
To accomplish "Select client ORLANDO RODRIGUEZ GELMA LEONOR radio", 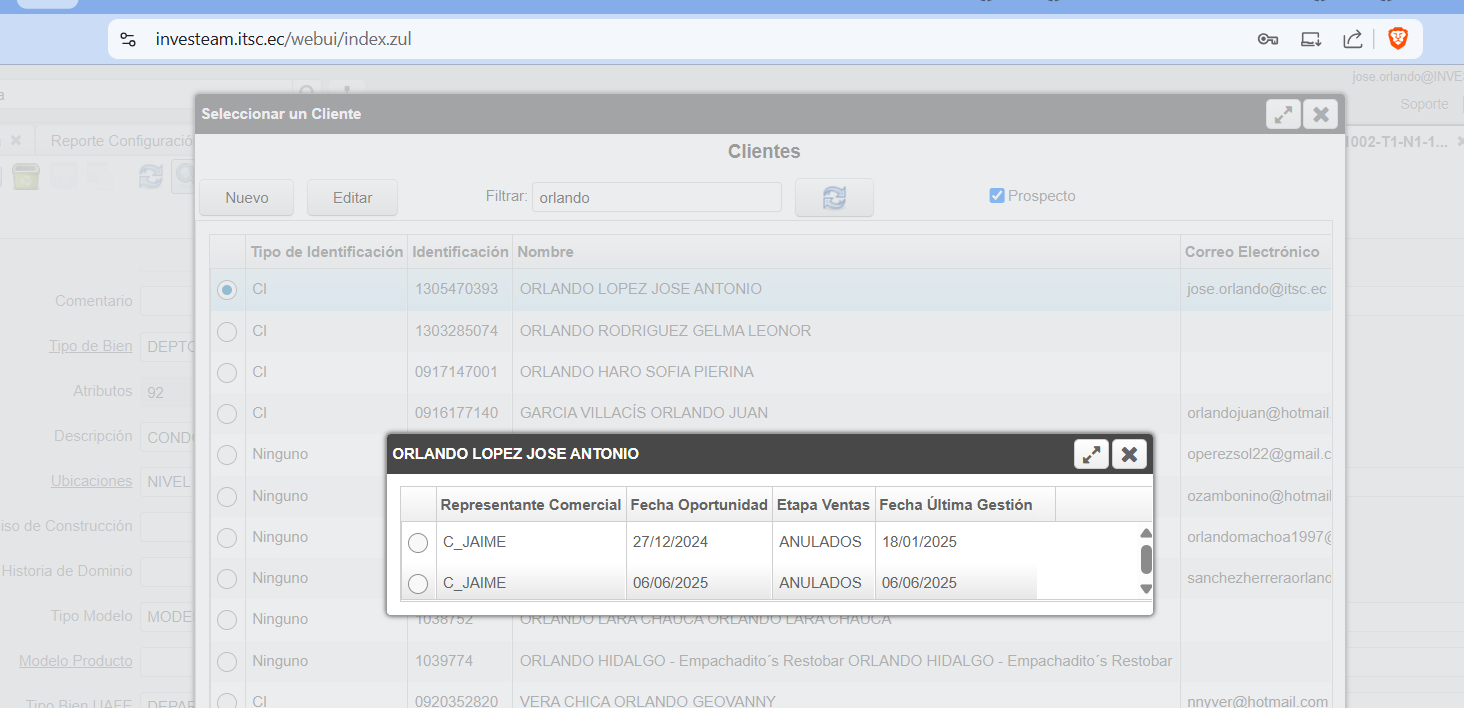I will [227, 331].
